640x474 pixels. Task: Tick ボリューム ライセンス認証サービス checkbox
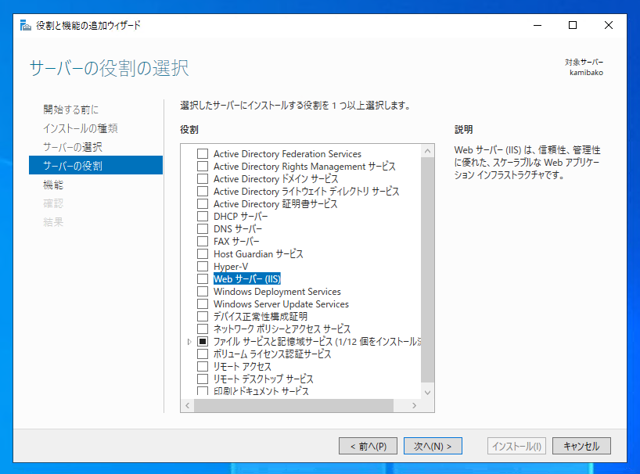pos(202,354)
